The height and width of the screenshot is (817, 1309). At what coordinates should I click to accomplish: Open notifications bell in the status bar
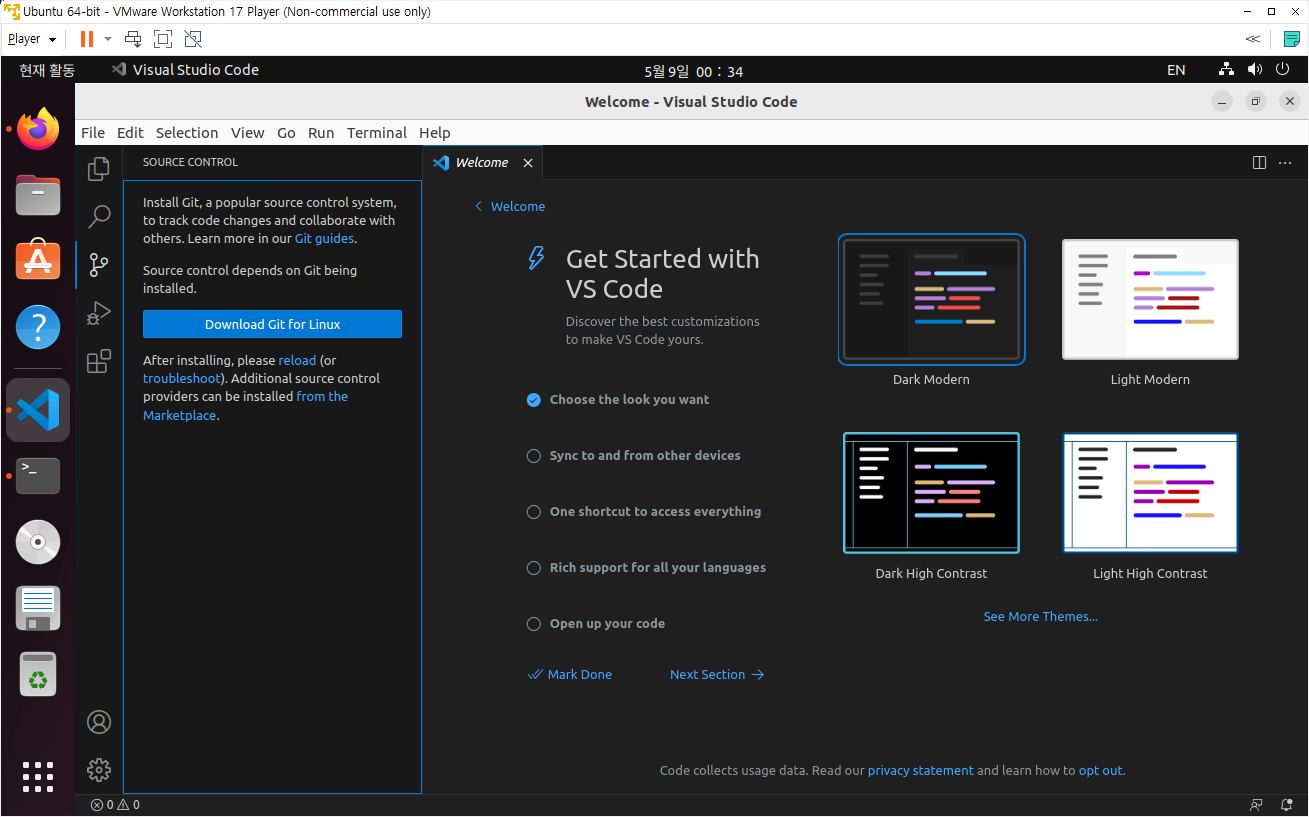1285,805
